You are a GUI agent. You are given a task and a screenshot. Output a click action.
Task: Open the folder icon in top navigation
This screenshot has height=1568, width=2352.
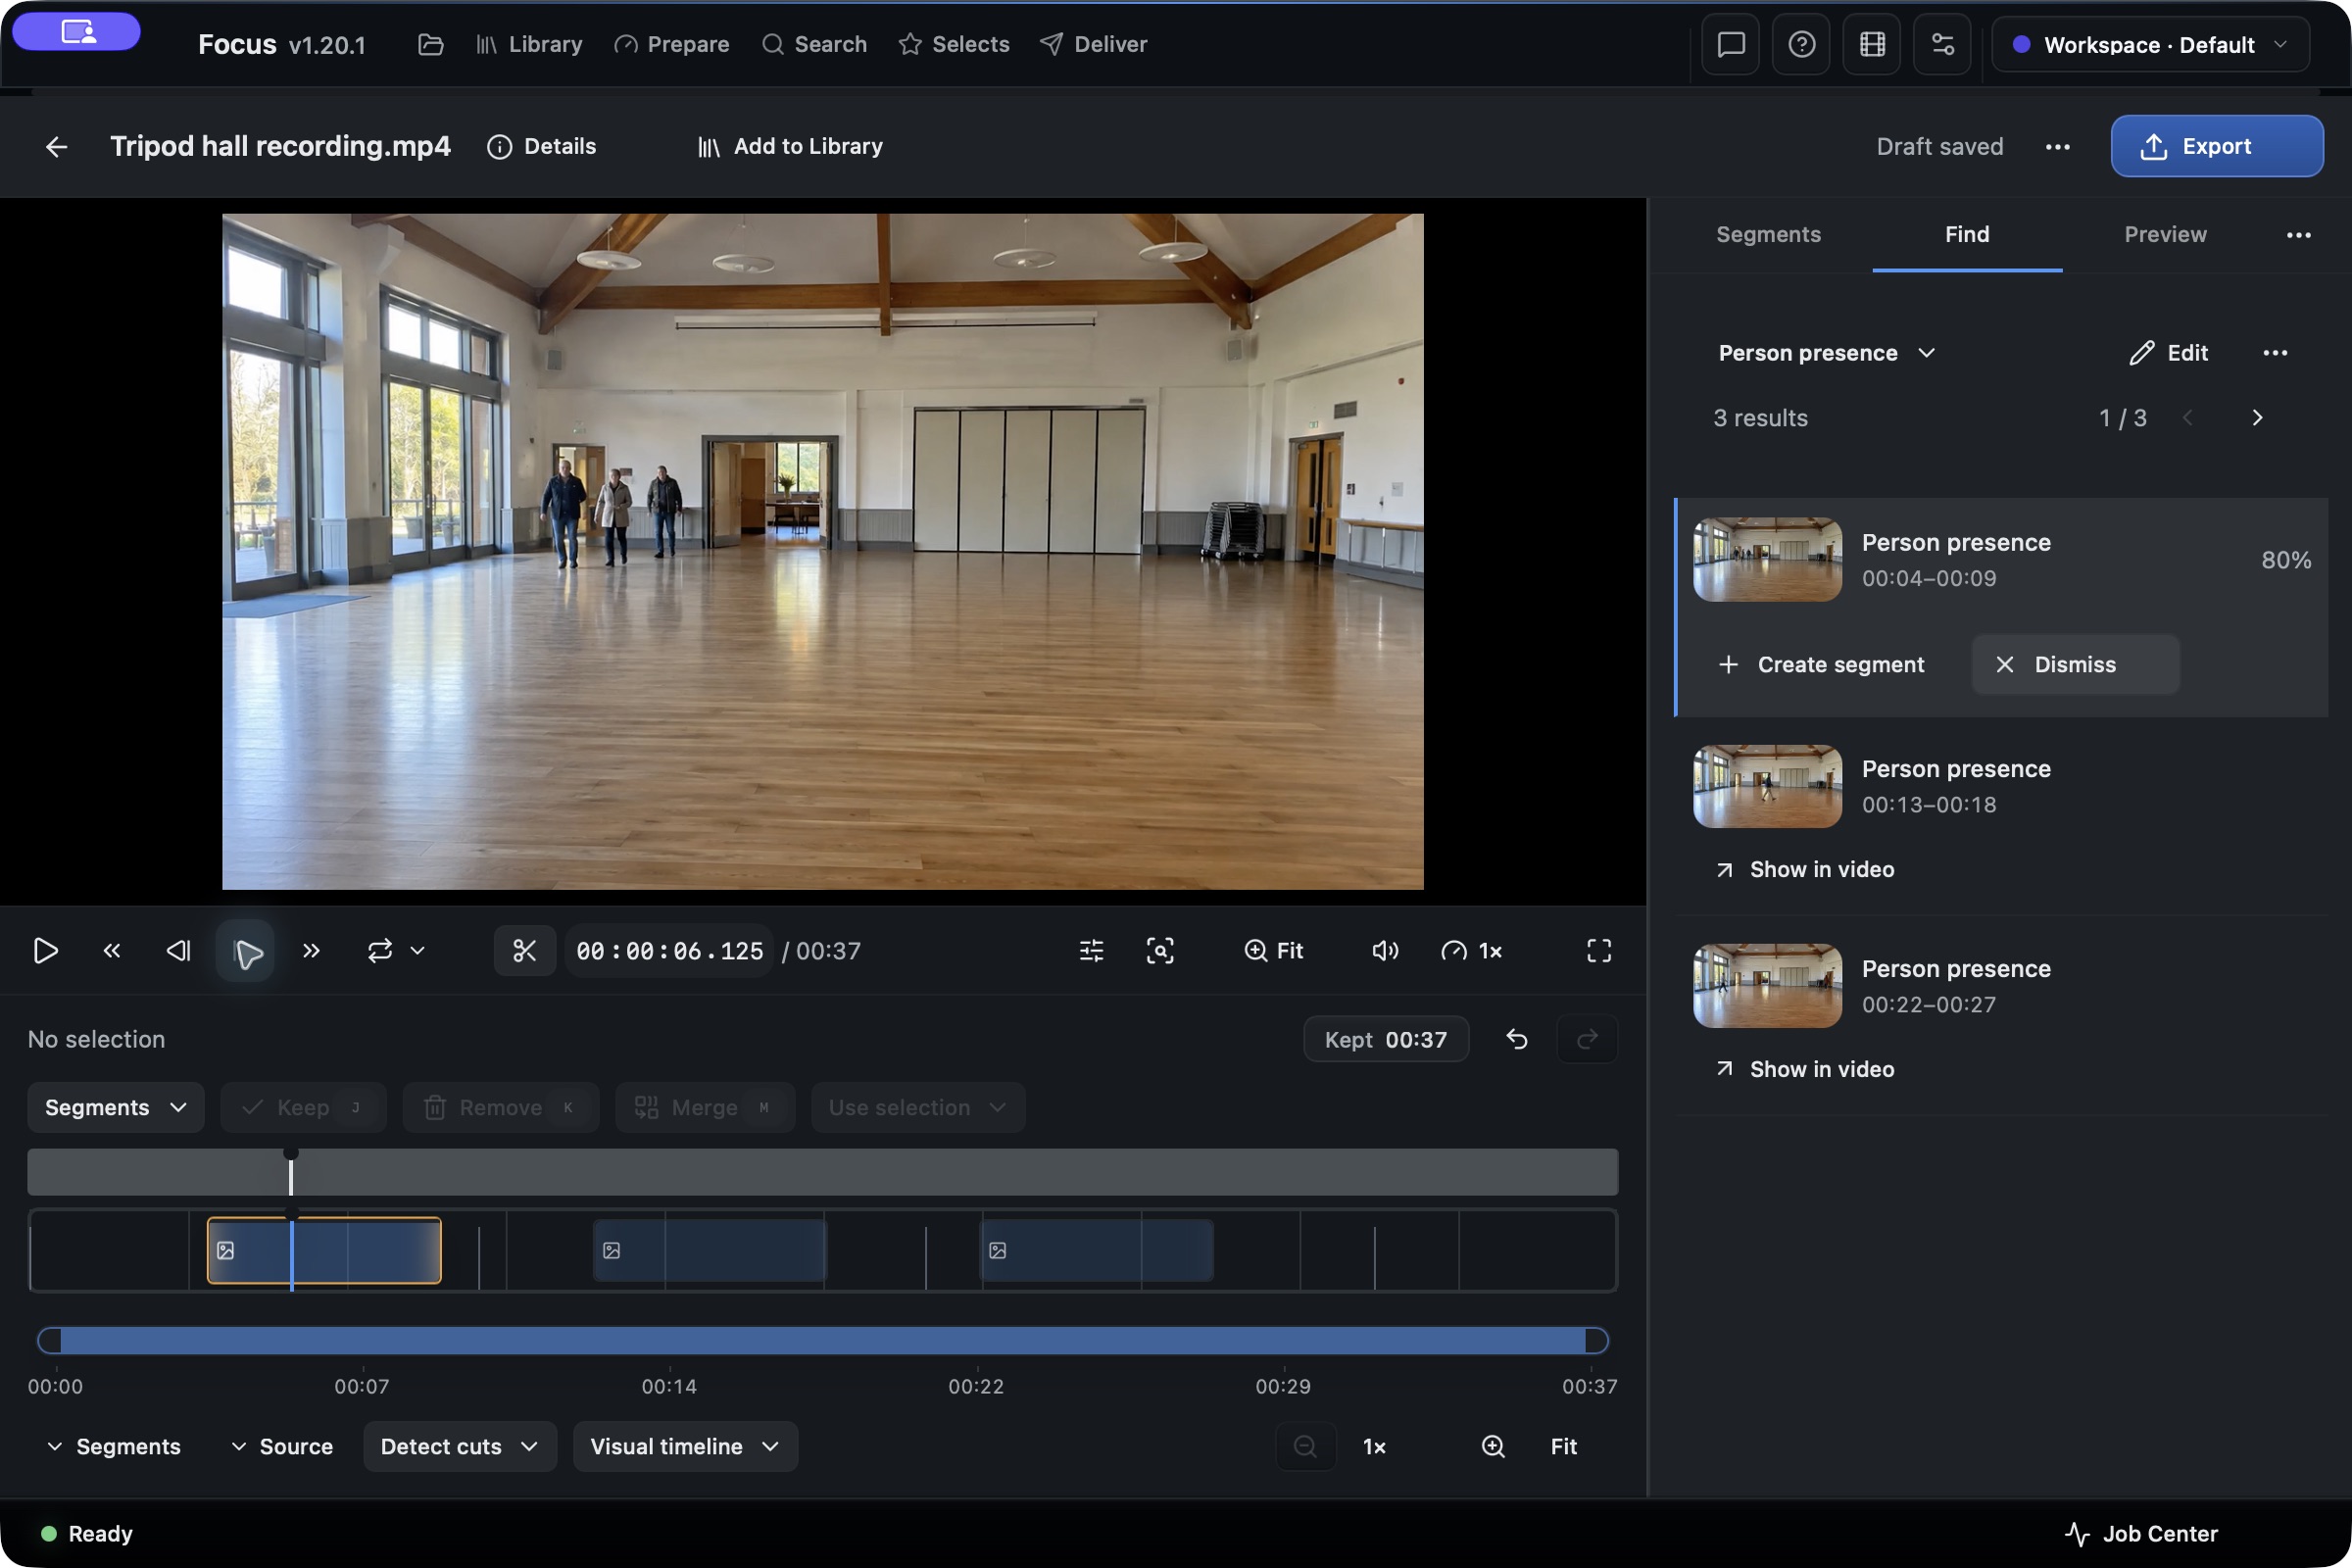pos(430,44)
